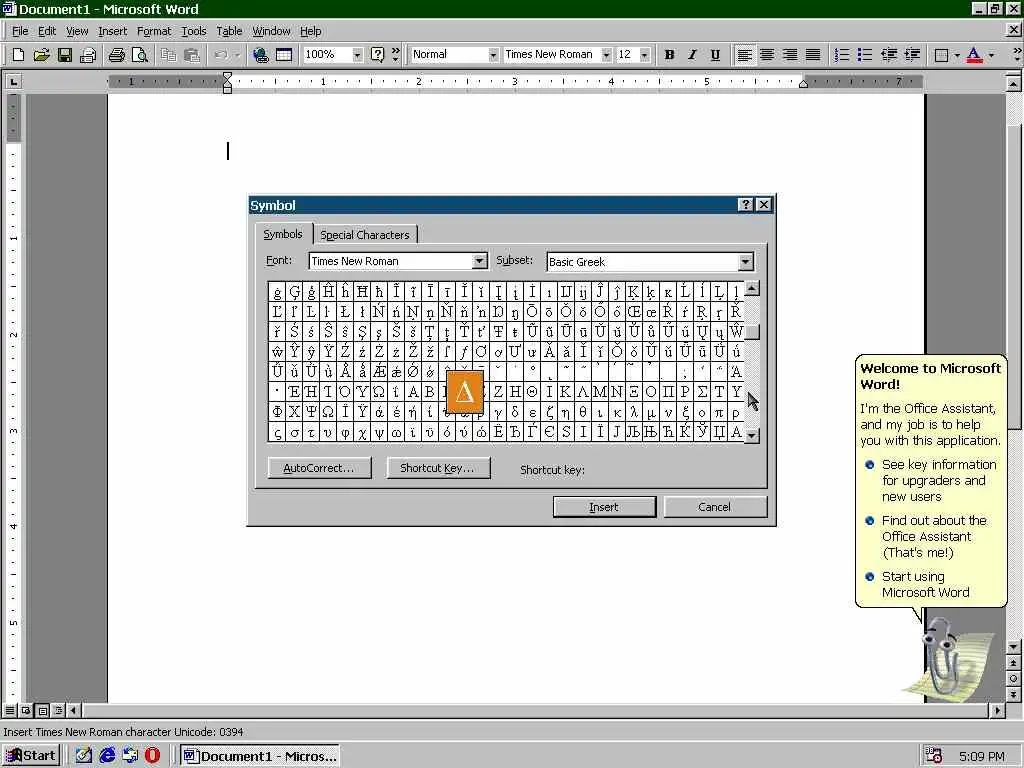Print the document with printer icon

pyautogui.click(x=116, y=55)
